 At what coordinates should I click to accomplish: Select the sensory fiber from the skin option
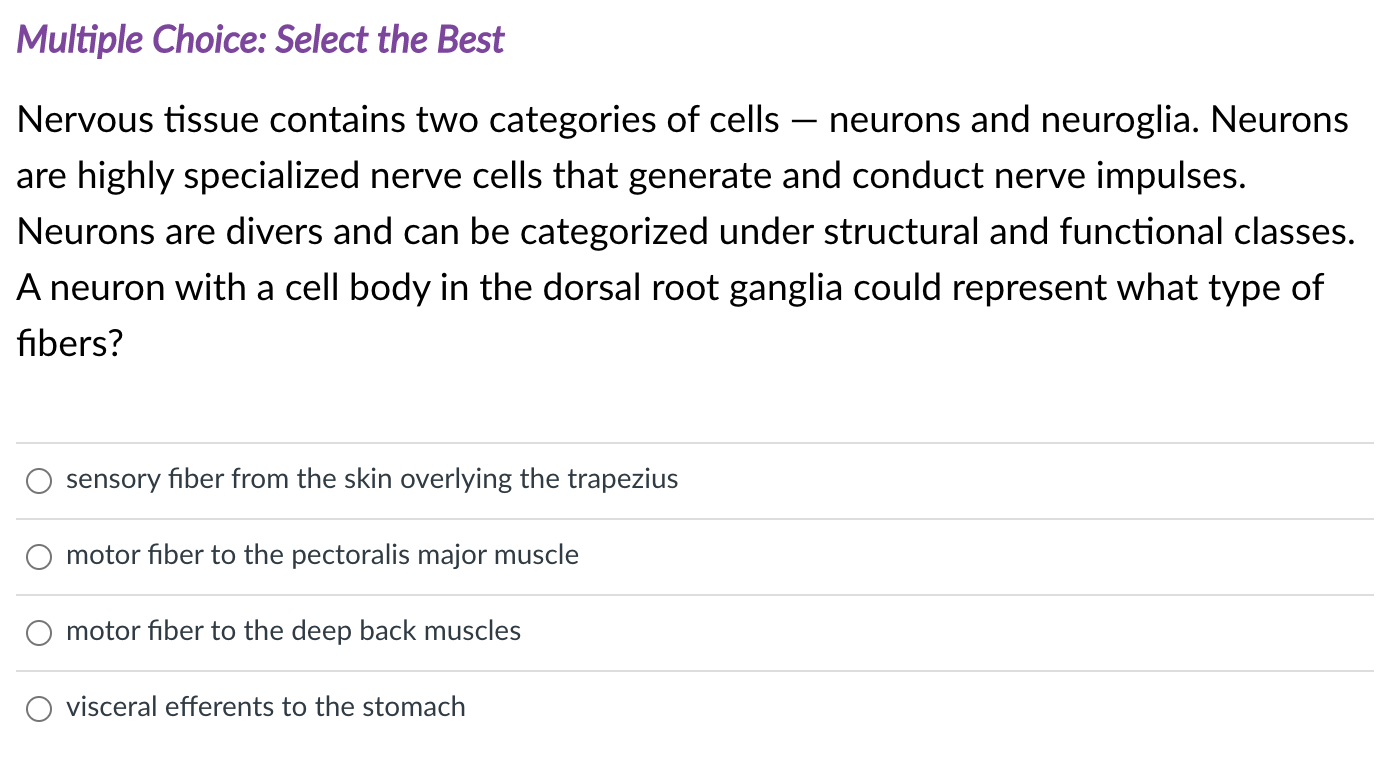(x=371, y=480)
